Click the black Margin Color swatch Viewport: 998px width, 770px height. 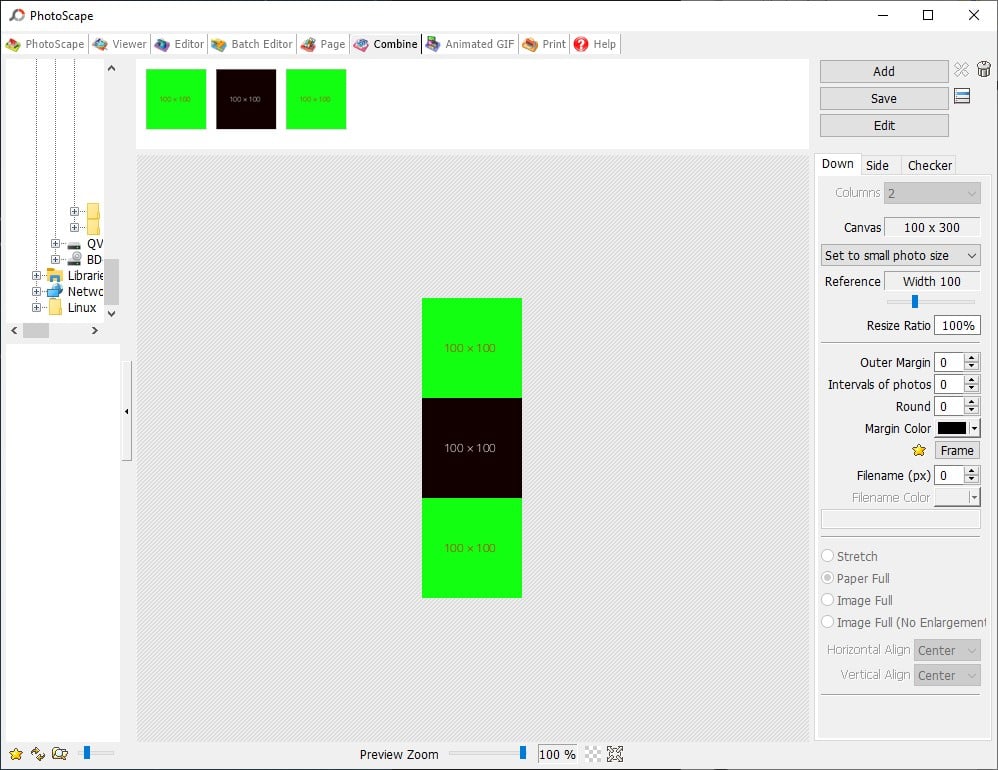tap(951, 428)
